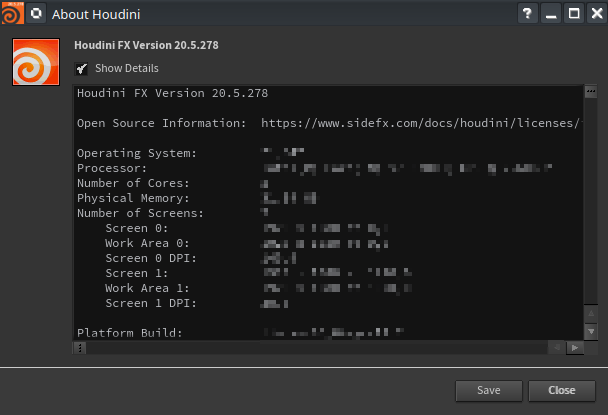Click the 'Processor:' label
608x415 pixels.
click(x=112, y=168)
